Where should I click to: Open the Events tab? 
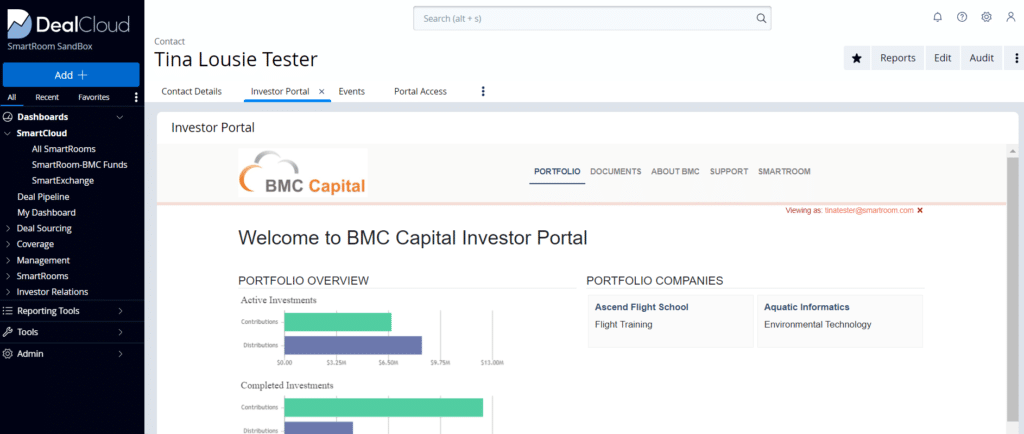point(351,91)
